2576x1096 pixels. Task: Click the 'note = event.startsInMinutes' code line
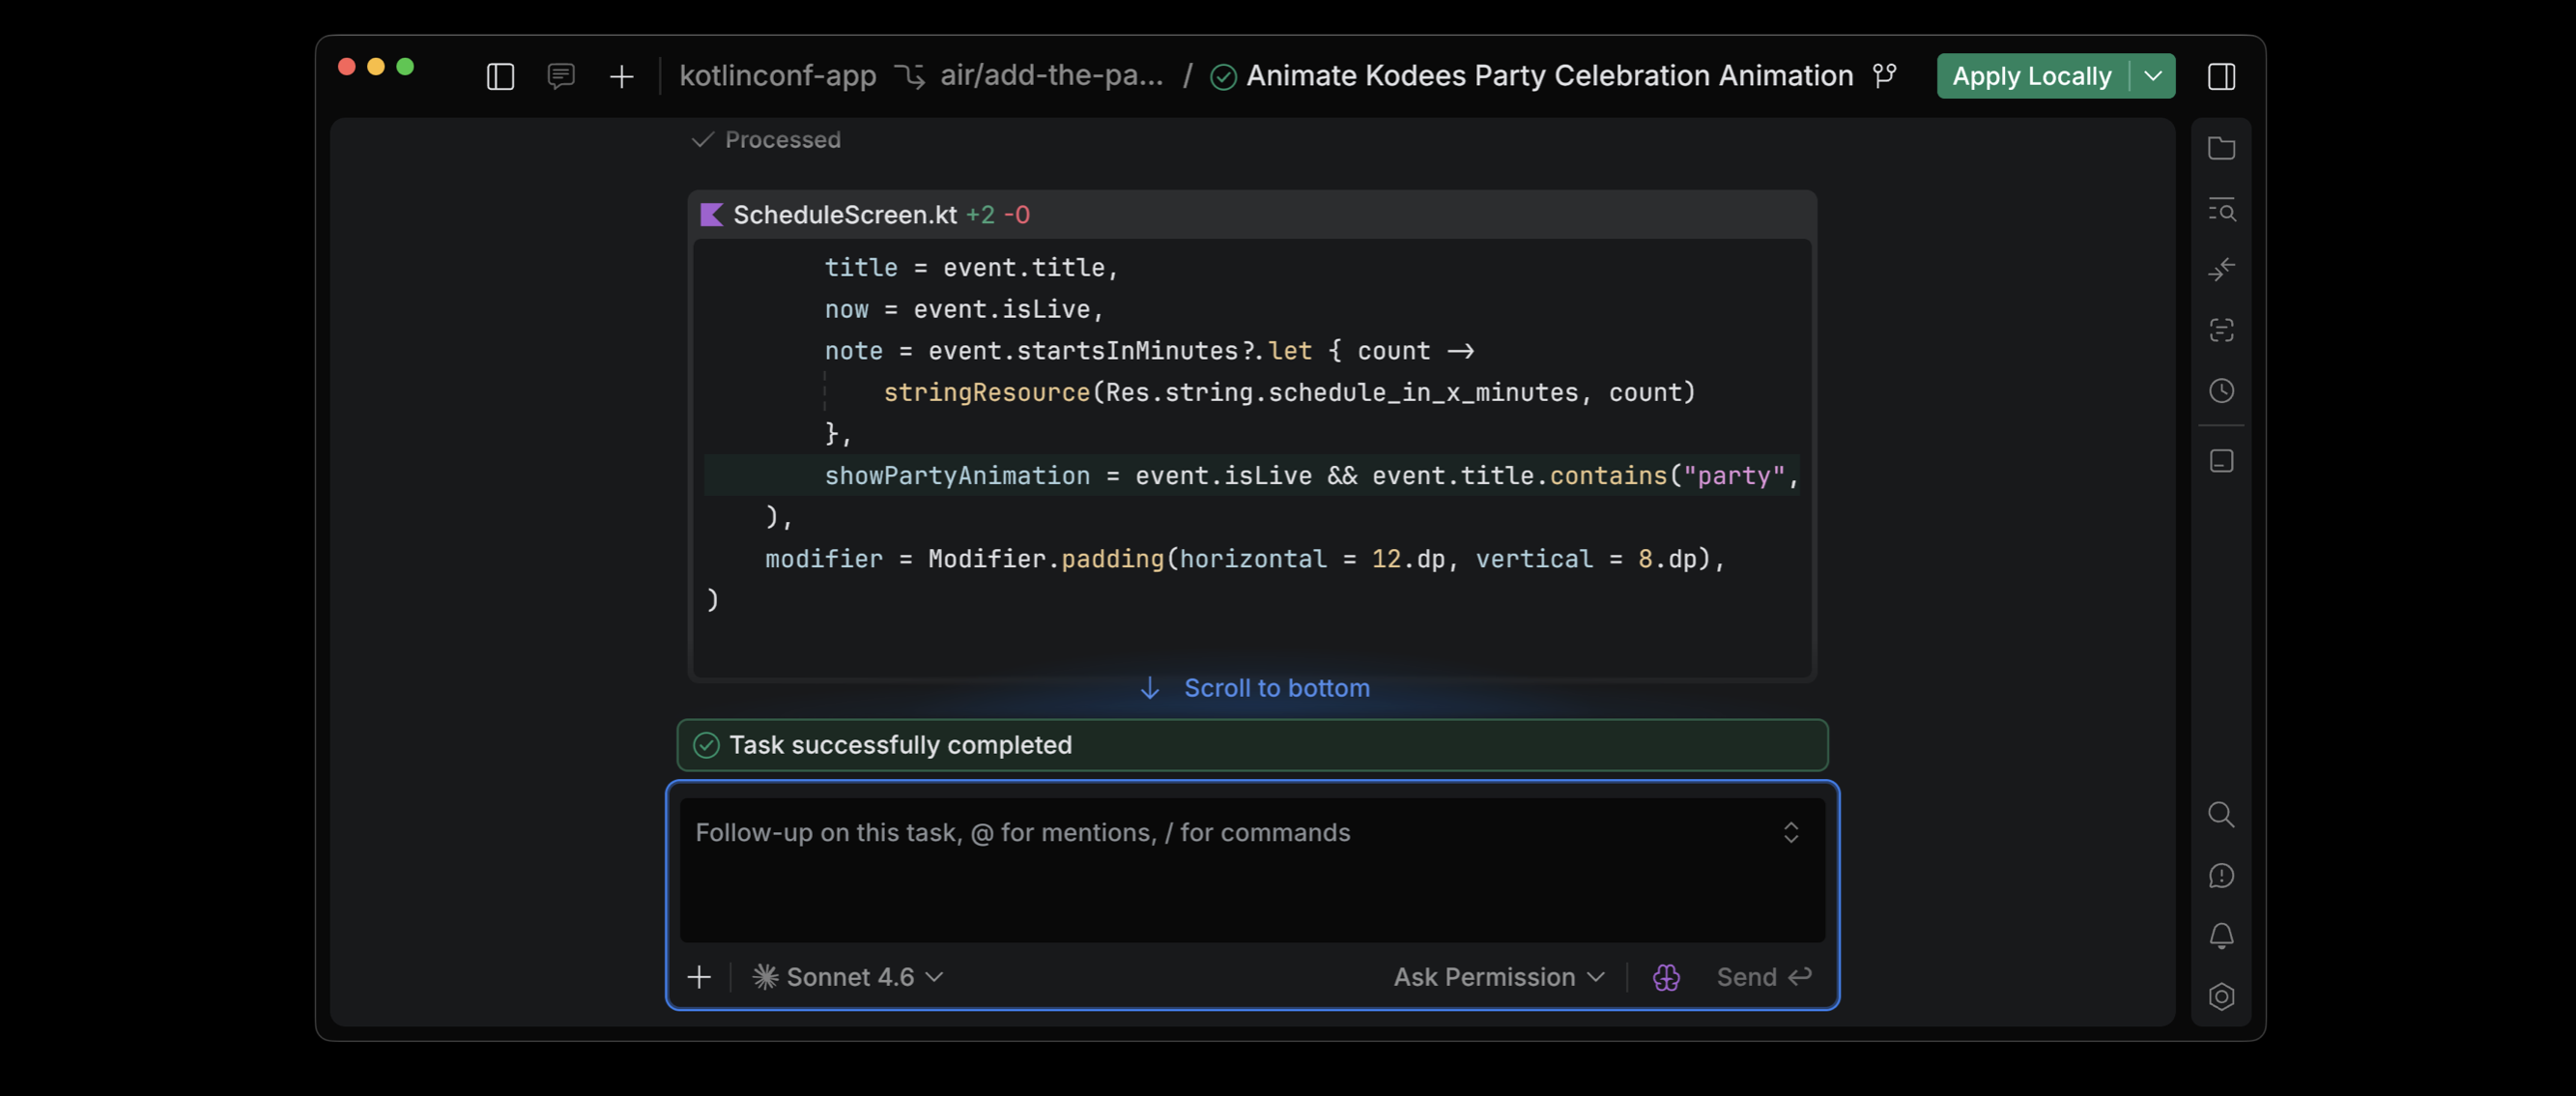[1149, 352]
